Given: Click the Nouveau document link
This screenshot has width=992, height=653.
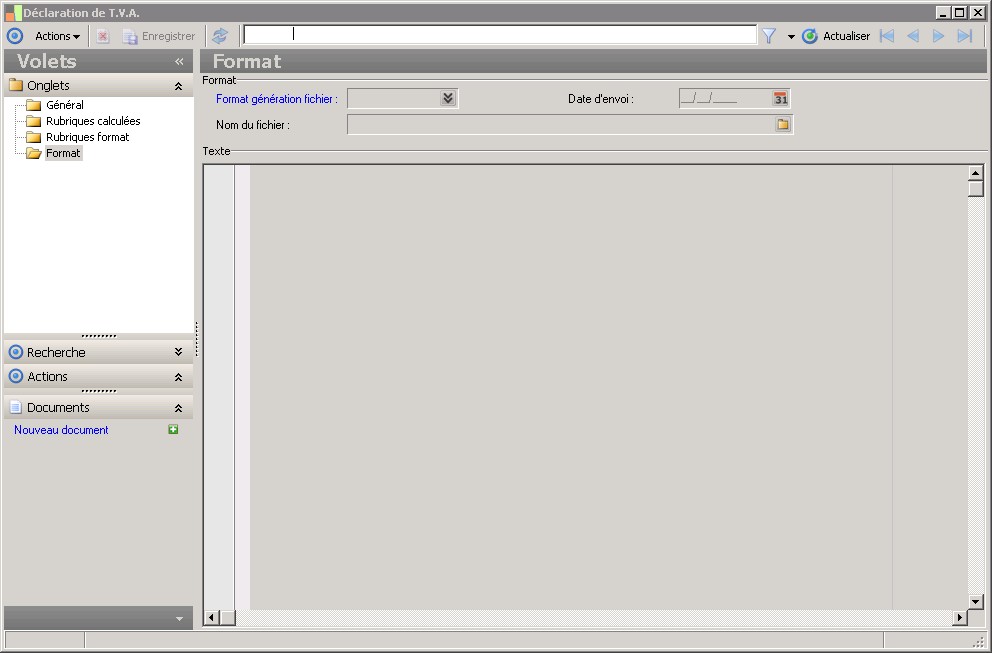Looking at the screenshot, I should click(61, 430).
